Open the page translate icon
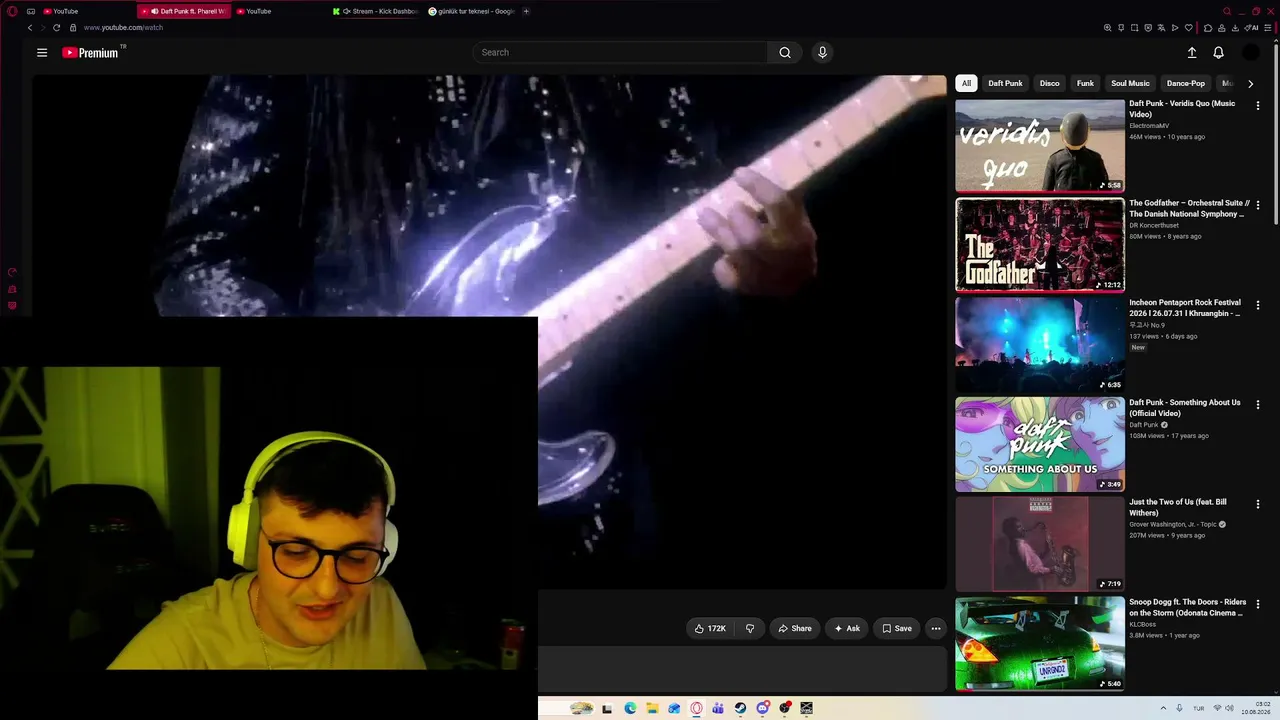The width and height of the screenshot is (1280, 720). pos(1161,28)
